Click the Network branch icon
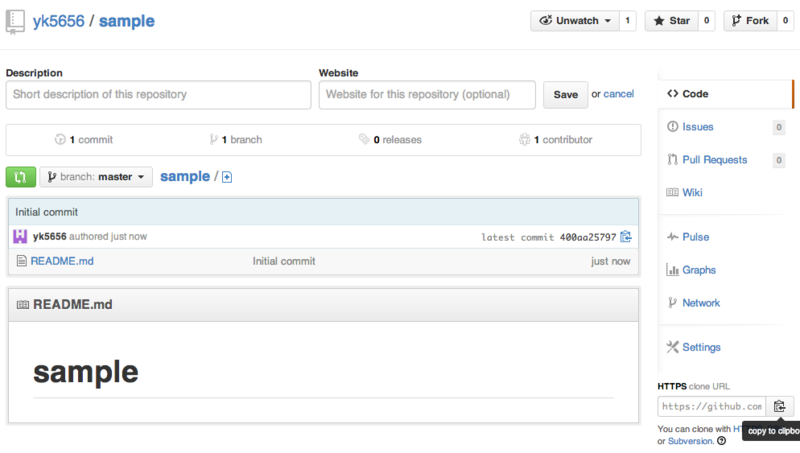This screenshot has height=453, width=800. click(x=672, y=303)
